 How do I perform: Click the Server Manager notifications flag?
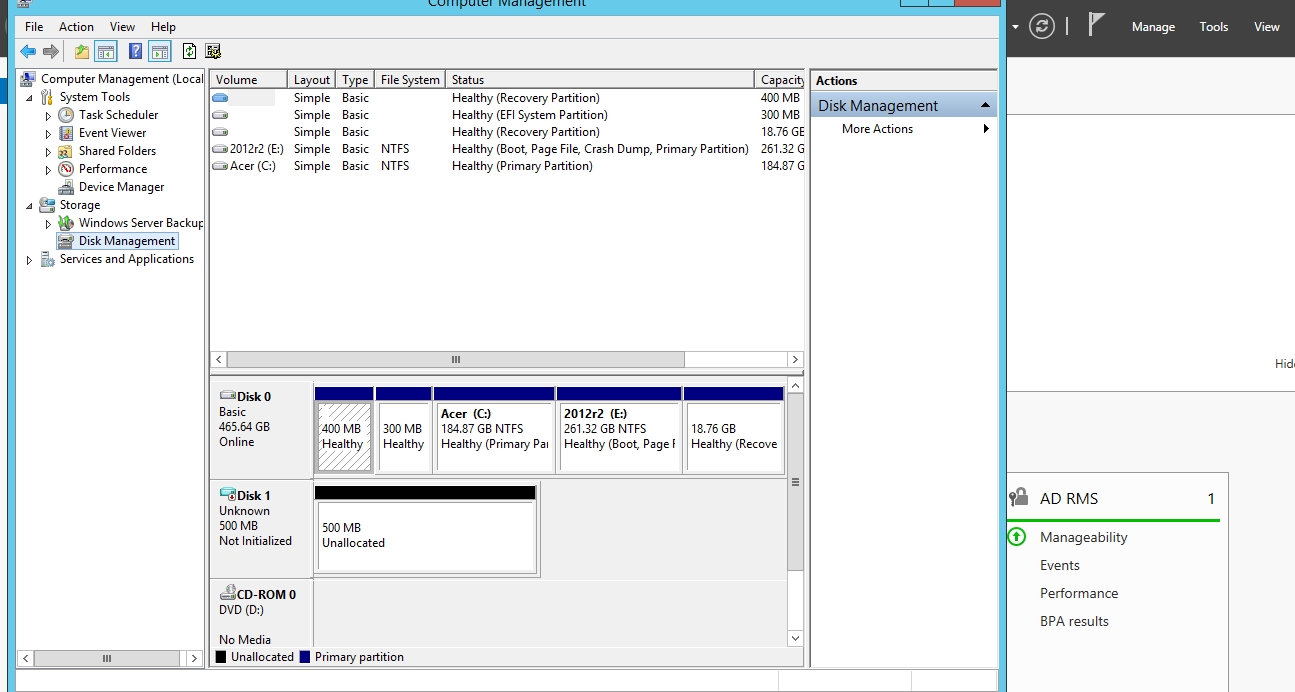[x=1097, y=26]
